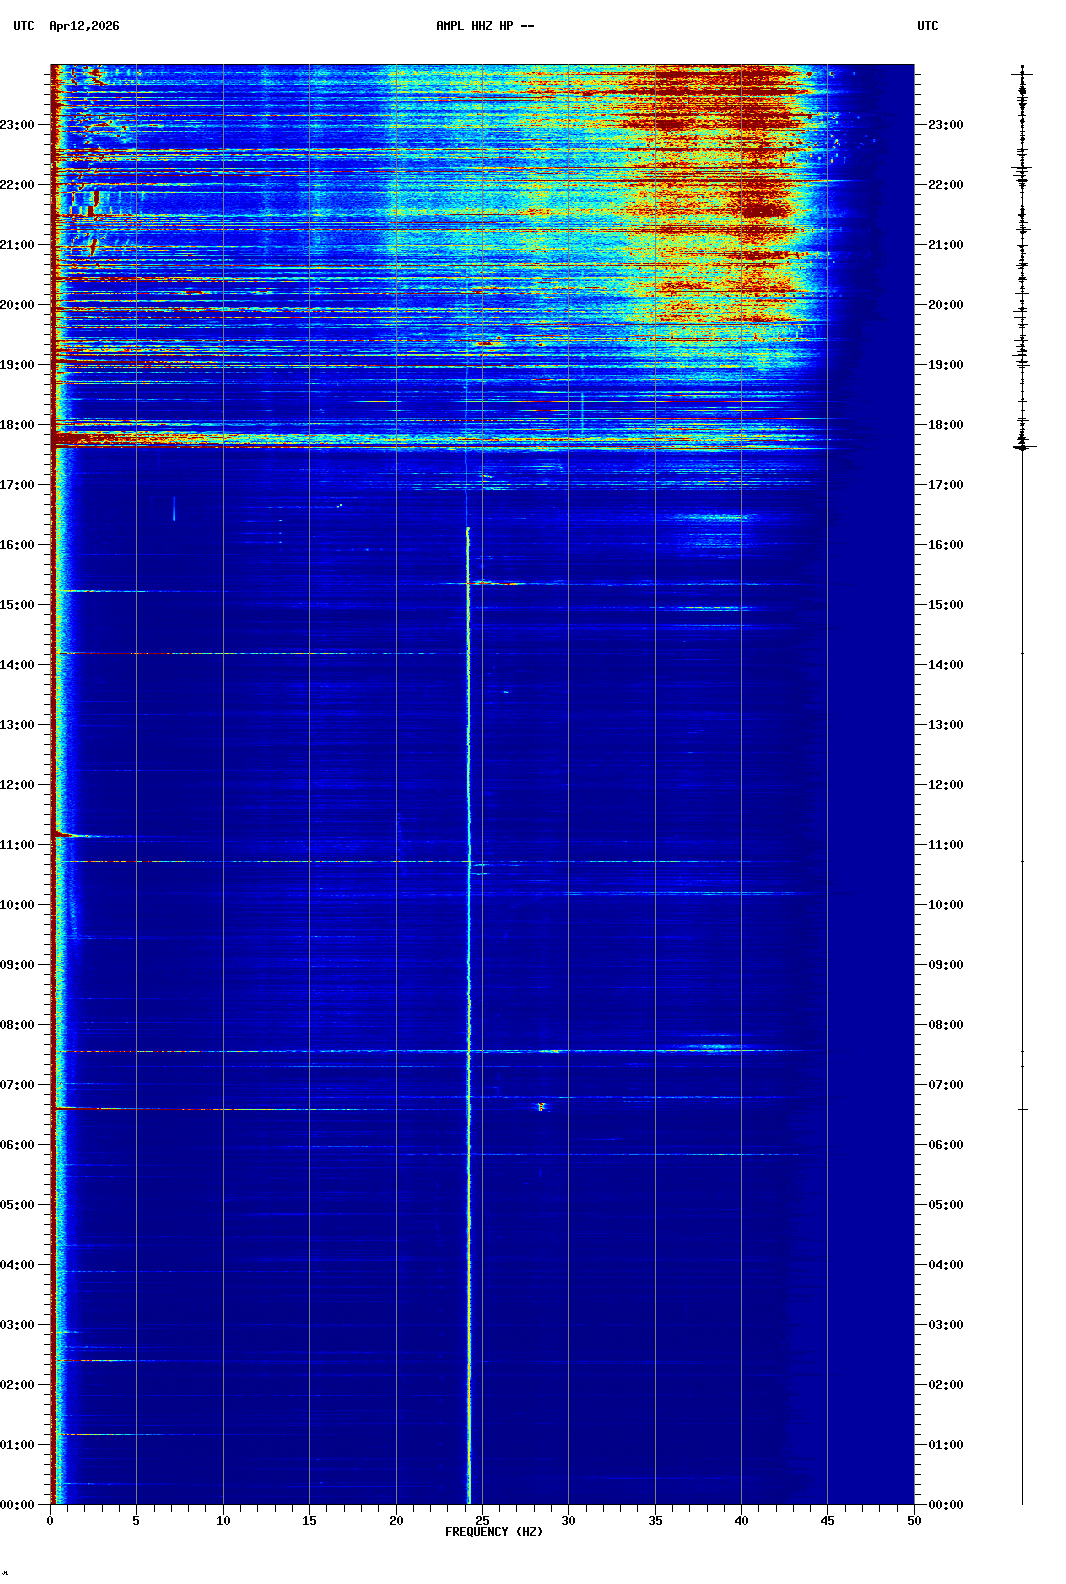The width and height of the screenshot is (1066, 1584).
Task: Click the 18:00 label on left time axis
Action: point(17,425)
